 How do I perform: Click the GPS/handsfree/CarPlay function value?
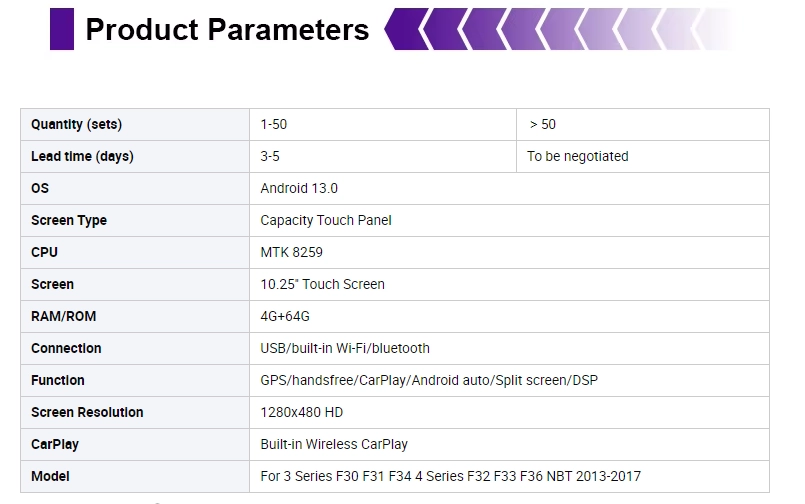[429, 380]
